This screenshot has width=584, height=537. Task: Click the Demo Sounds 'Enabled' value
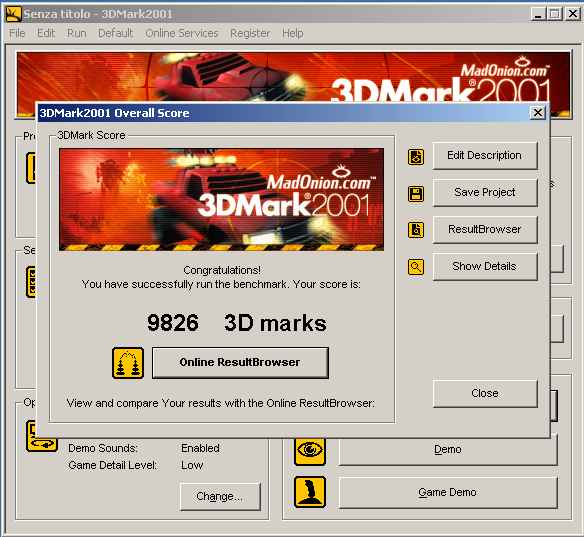pos(200,448)
